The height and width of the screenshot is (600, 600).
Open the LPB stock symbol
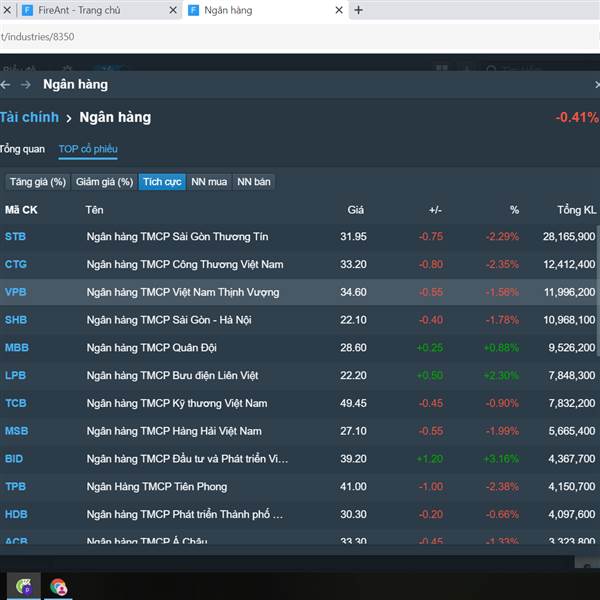pyautogui.click(x=15, y=375)
